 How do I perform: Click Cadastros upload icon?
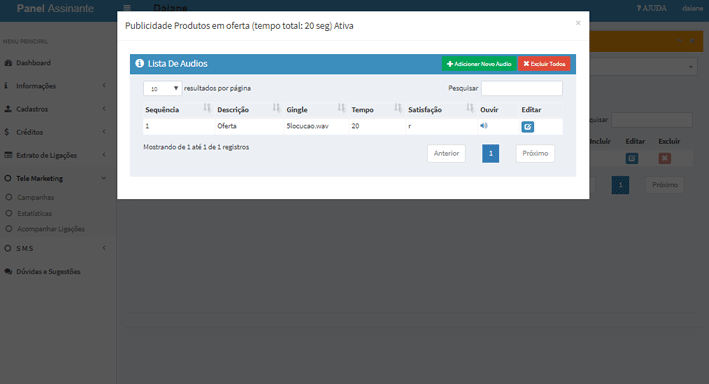click(8, 109)
